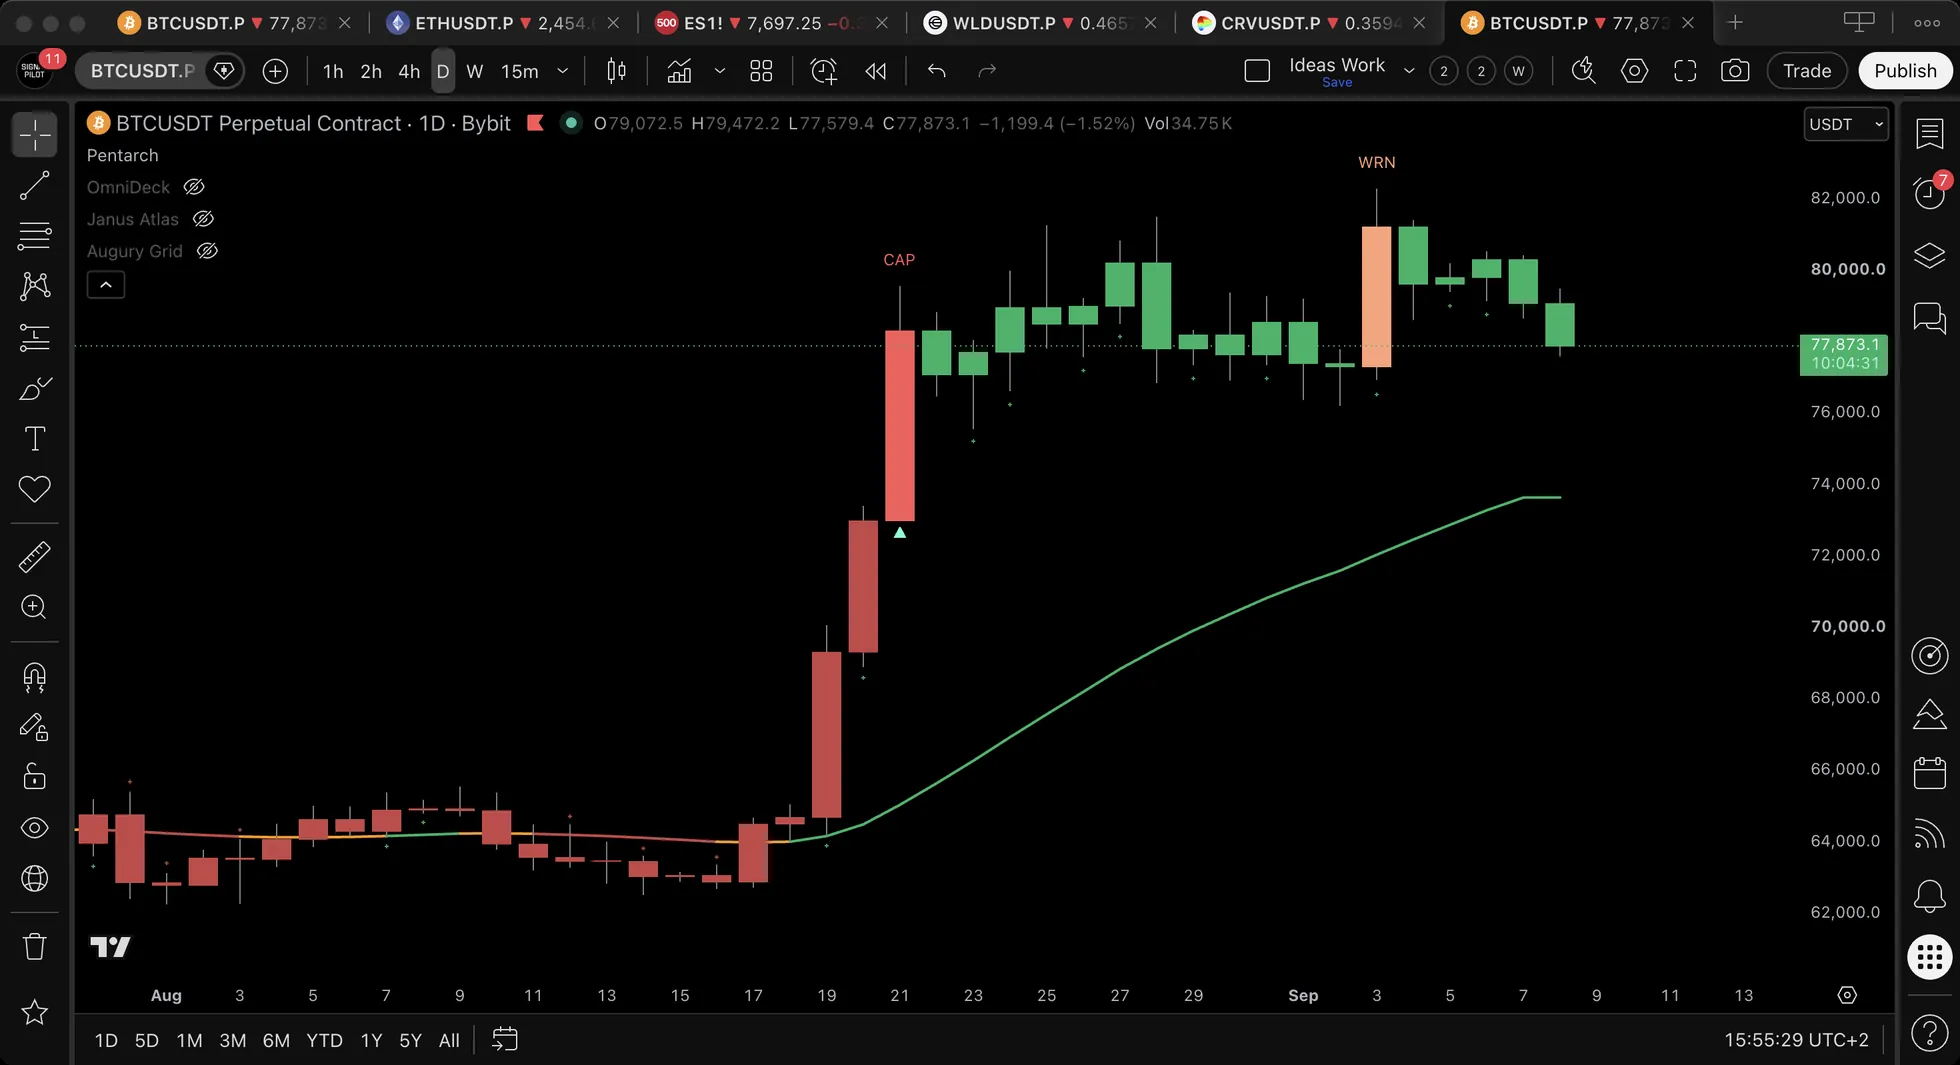Toggle OmniDeck indicator visibility

194,187
